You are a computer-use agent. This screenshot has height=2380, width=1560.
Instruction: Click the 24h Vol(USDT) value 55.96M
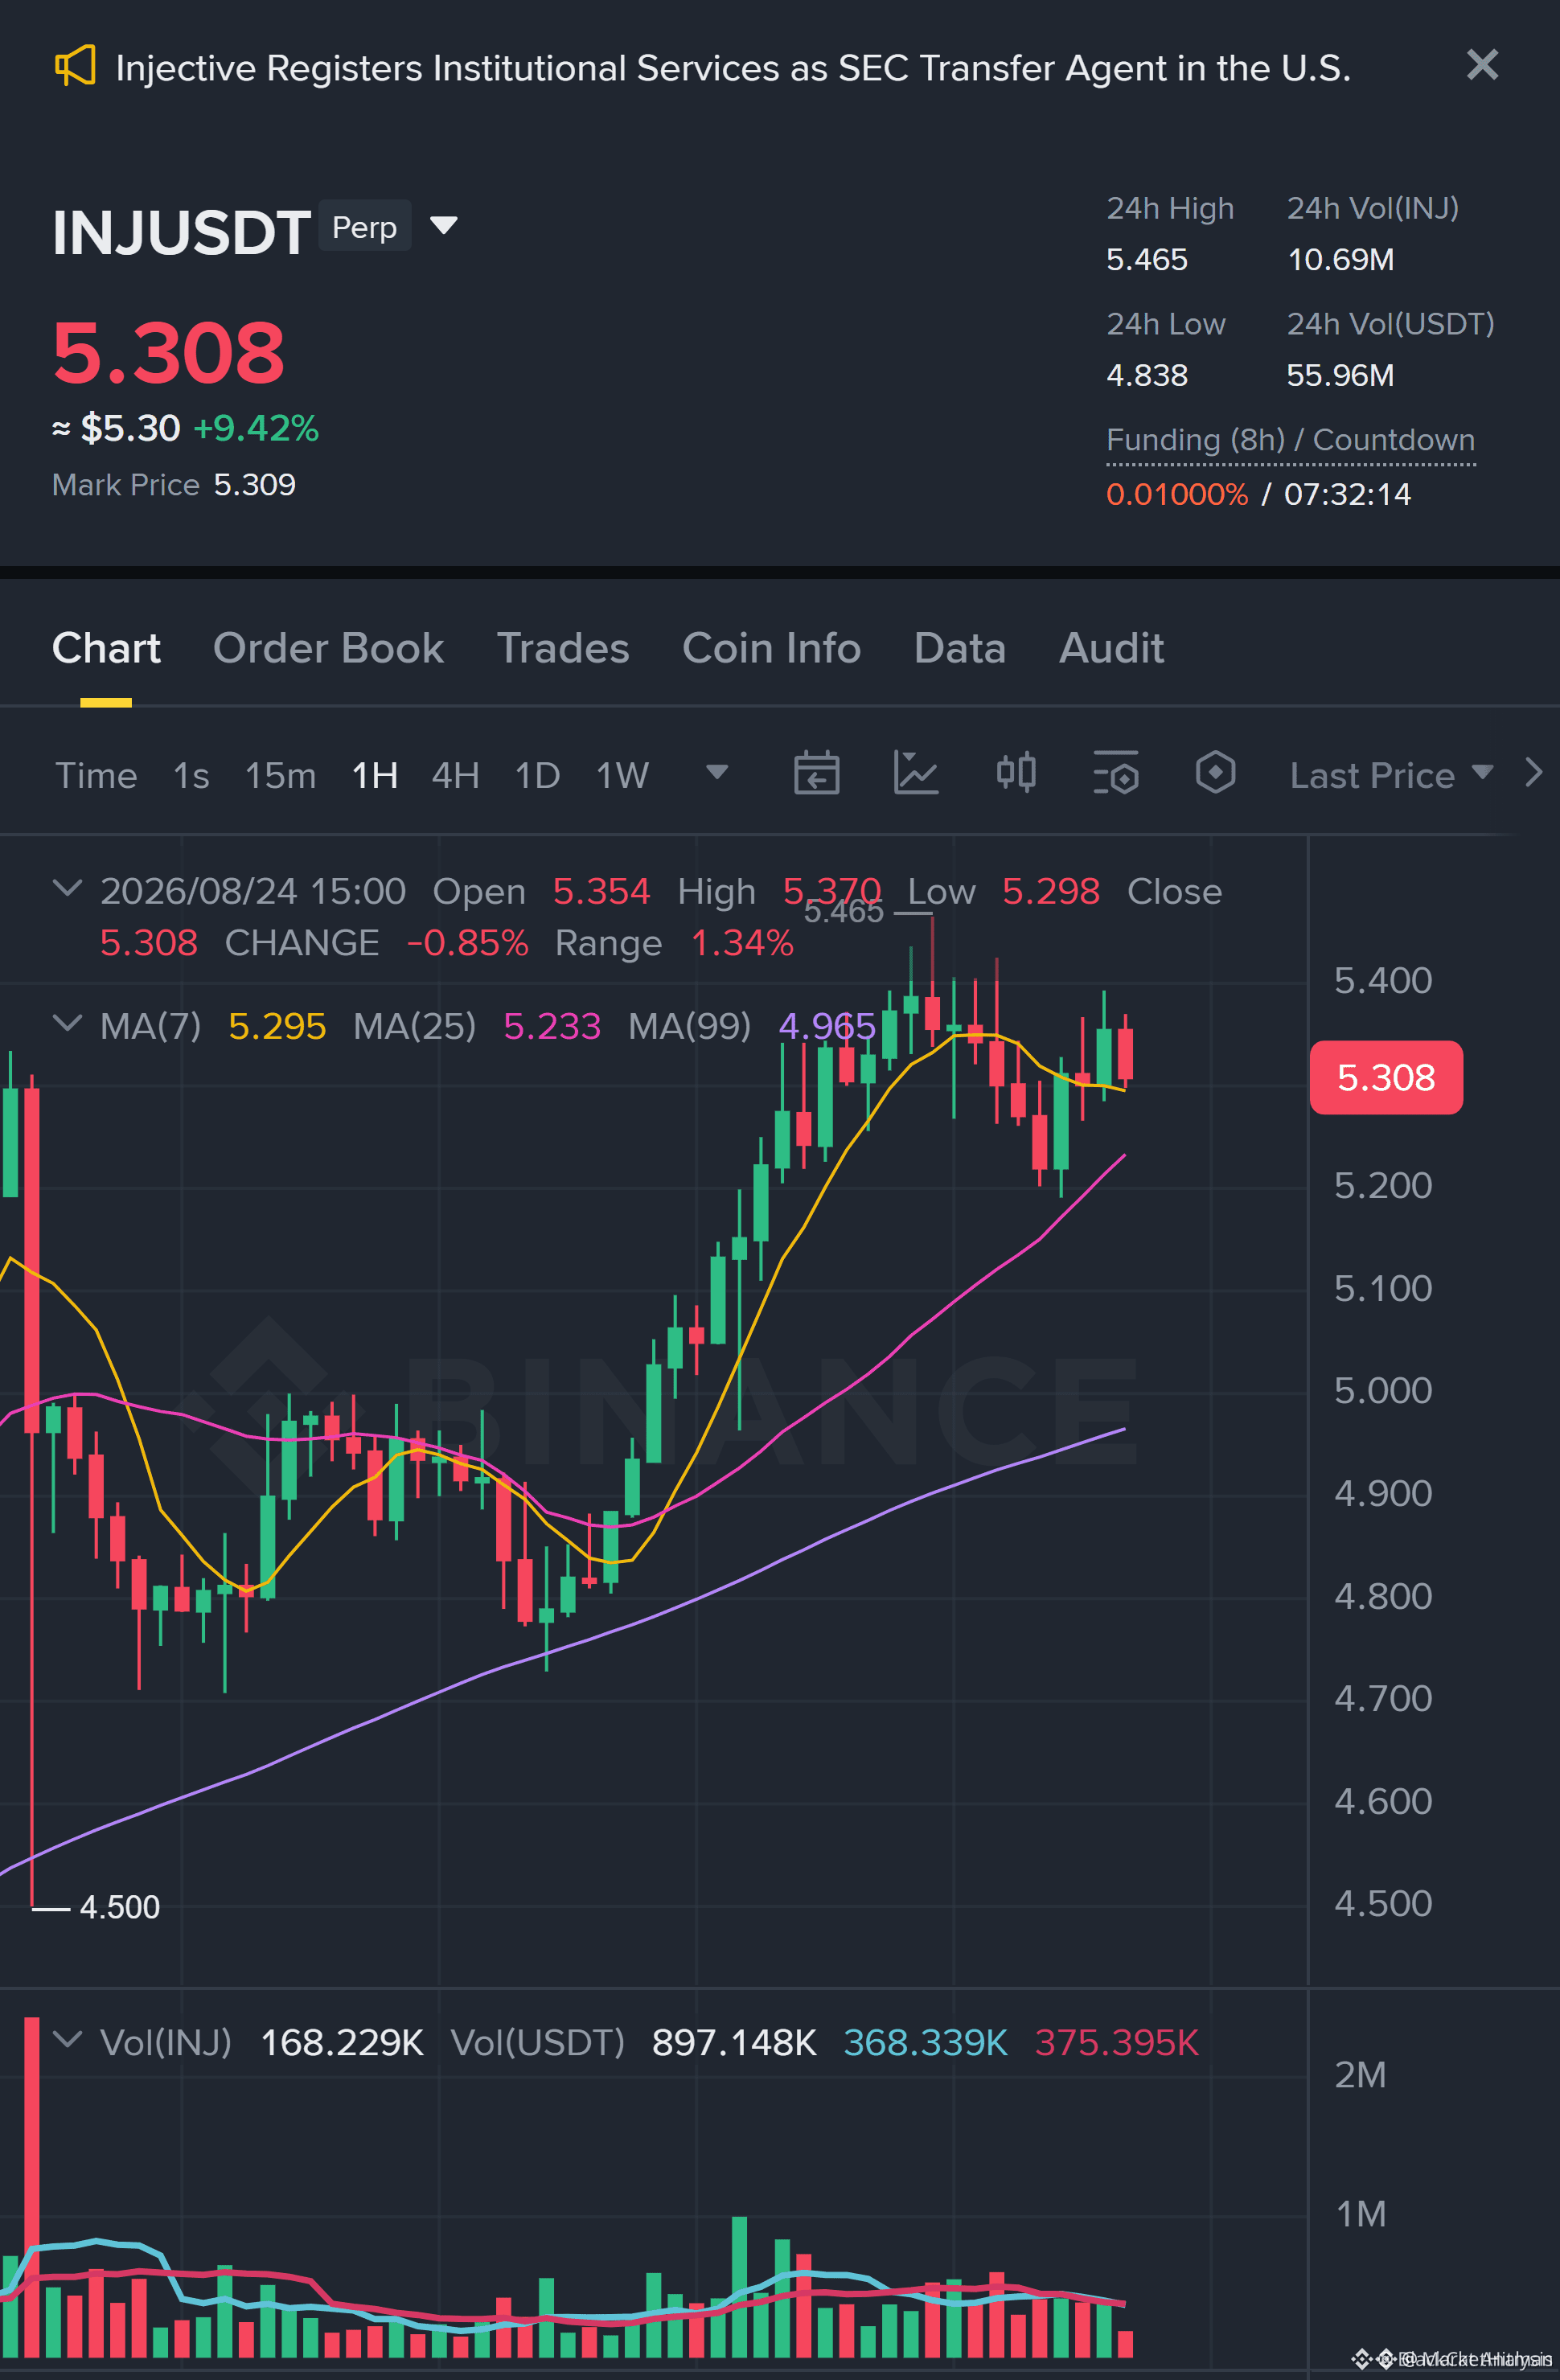(x=1340, y=376)
